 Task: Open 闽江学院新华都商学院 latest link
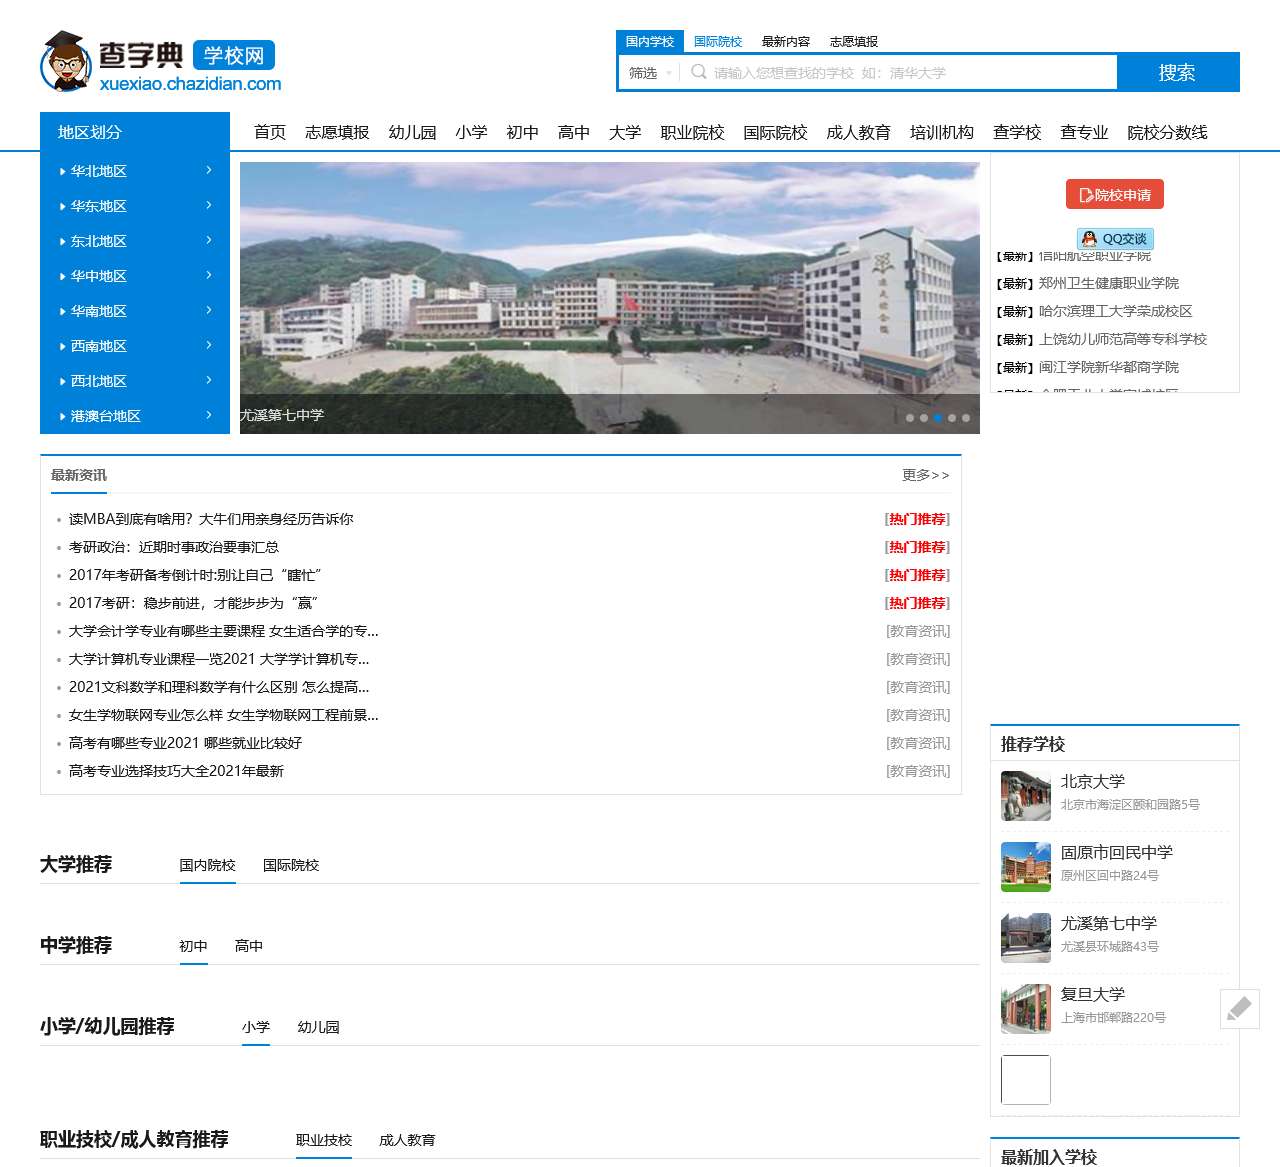(1109, 367)
